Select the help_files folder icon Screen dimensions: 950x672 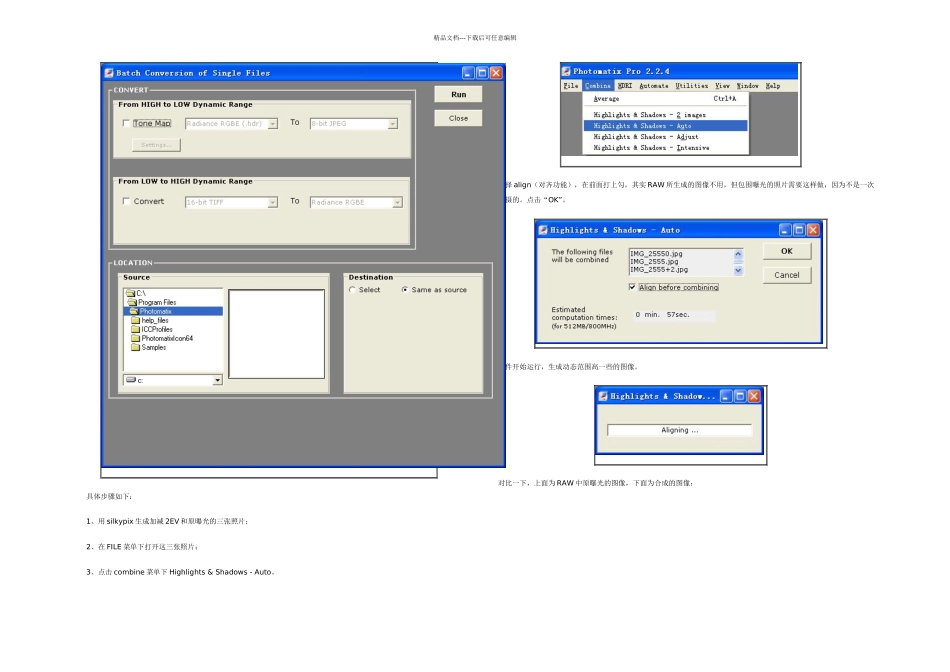(136, 321)
